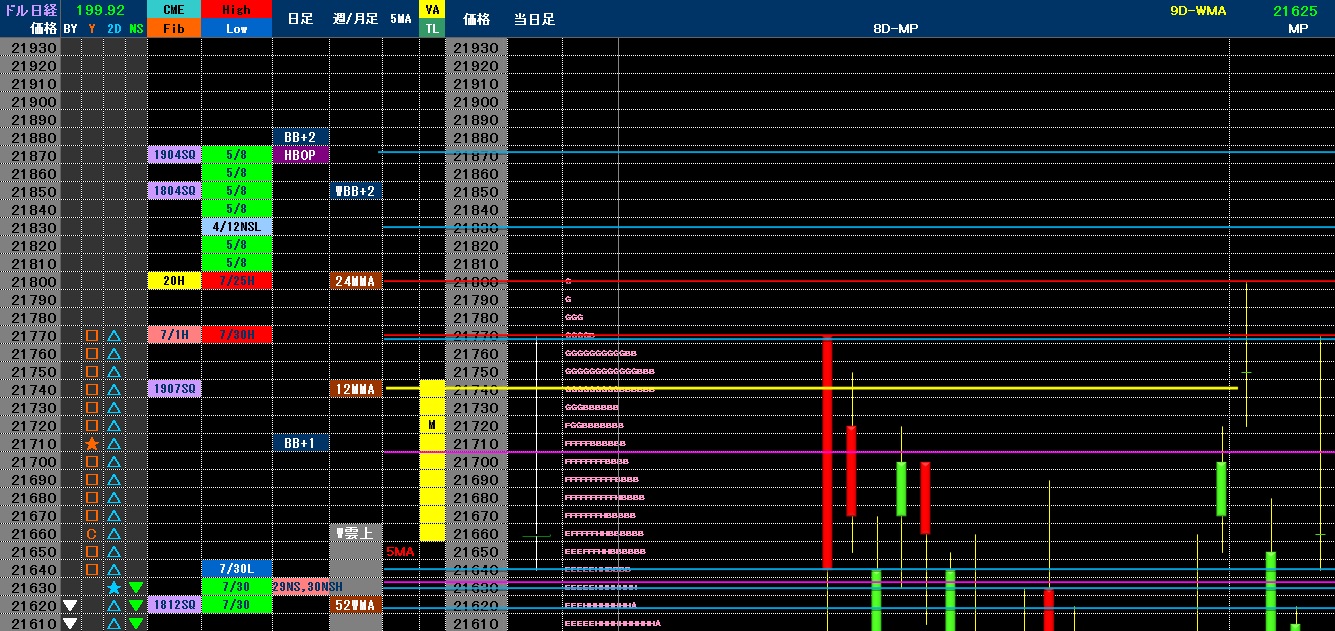Click the ドル日経 title cell
Screen dimensions: 1335x631
tap(30, 10)
